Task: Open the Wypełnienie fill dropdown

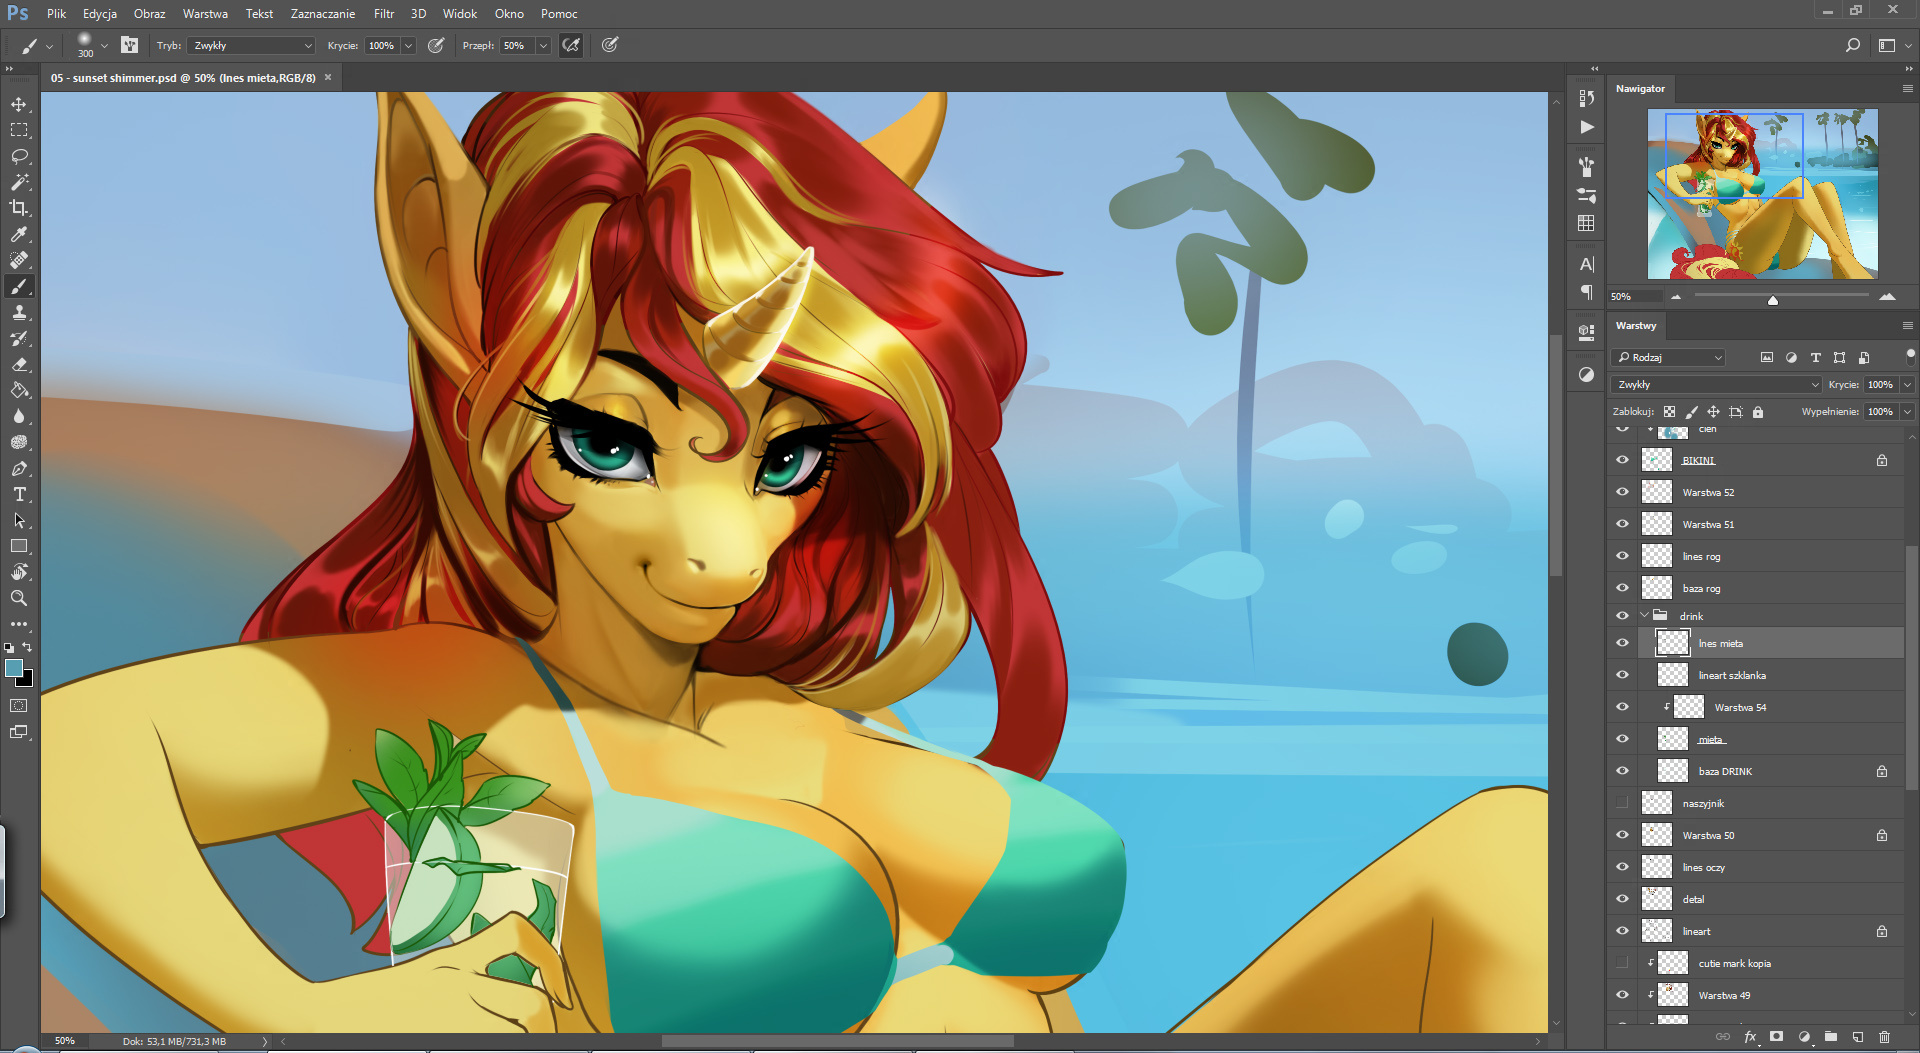Action: 1907,412
